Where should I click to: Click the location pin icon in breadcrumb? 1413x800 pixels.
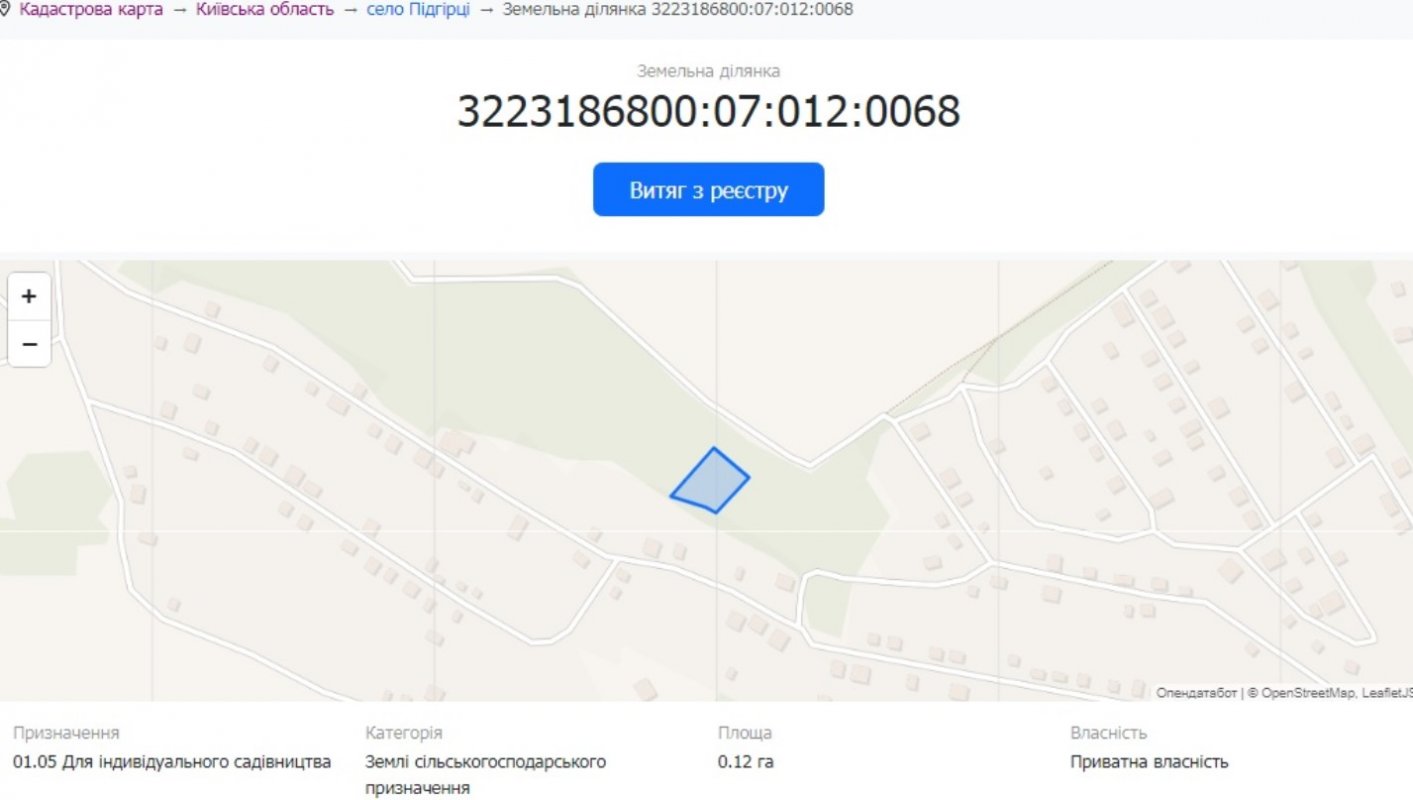5,9
